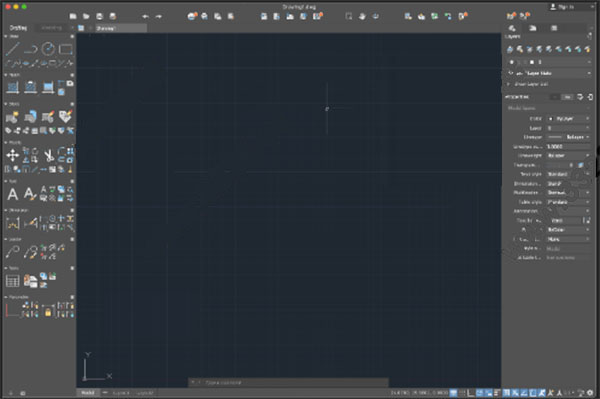The image size is (600, 399).
Task: Select the Circle tool in the Draw set
Action: pyautogui.click(x=48, y=49)
